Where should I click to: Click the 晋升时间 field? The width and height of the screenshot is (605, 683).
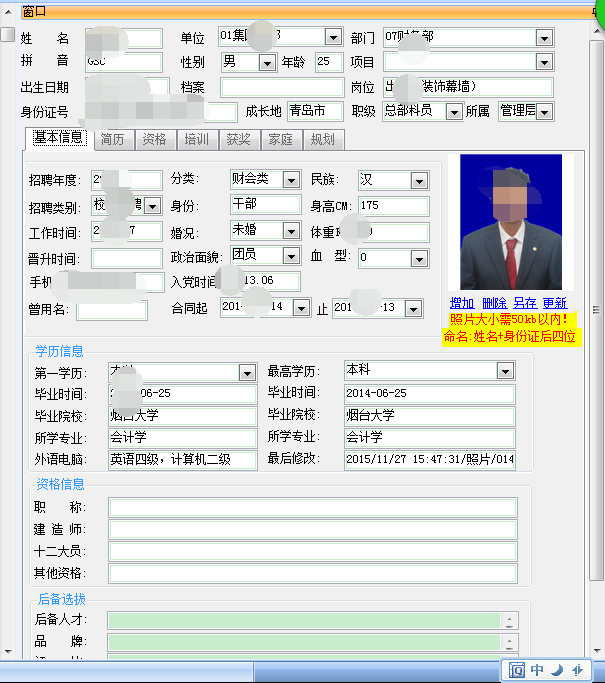[x=127, y=259]
